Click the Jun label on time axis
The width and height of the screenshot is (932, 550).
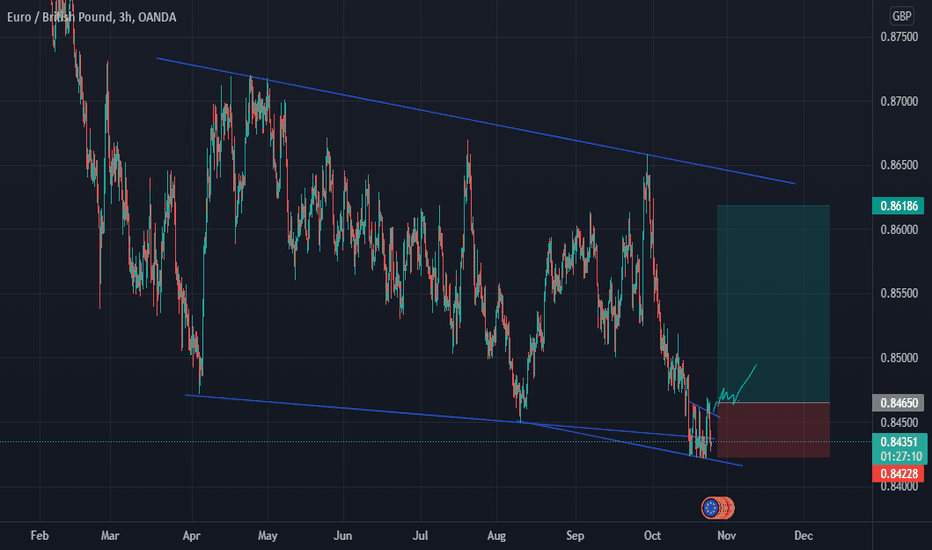pos(343,536)
